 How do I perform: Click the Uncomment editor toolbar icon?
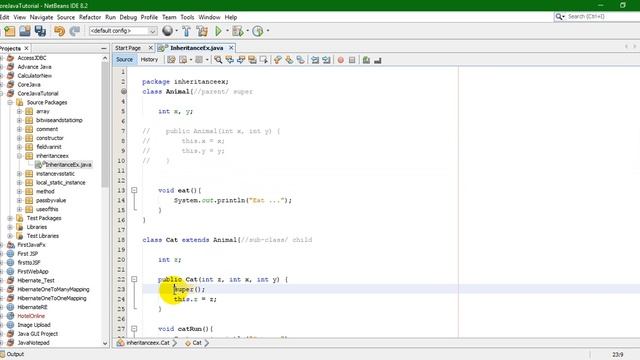[378, 60]
